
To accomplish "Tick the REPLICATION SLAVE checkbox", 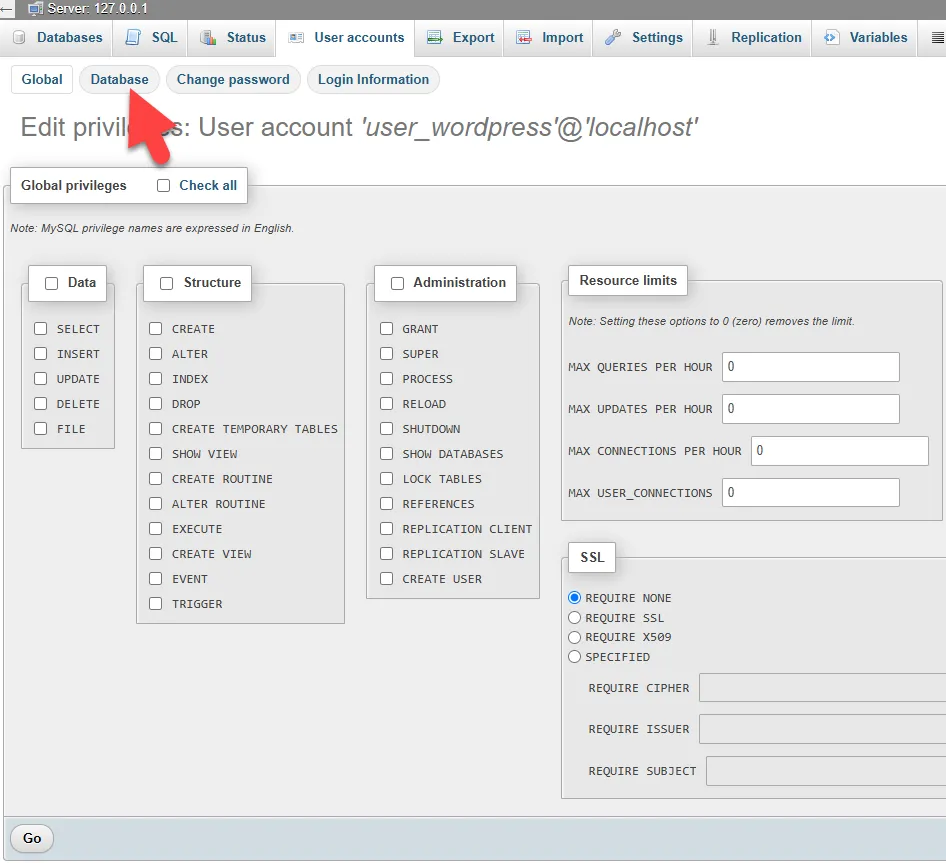I will [386, 553].
